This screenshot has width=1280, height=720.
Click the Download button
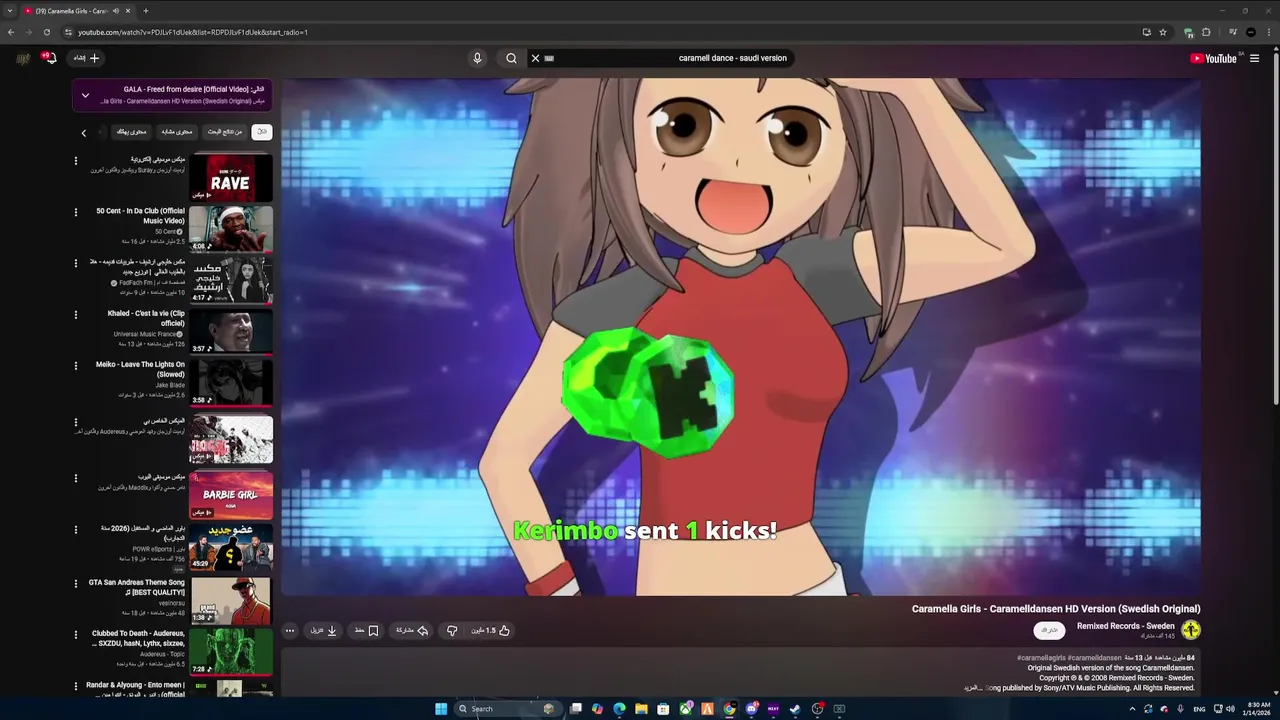pyautogui.click(x=323, y=631)
